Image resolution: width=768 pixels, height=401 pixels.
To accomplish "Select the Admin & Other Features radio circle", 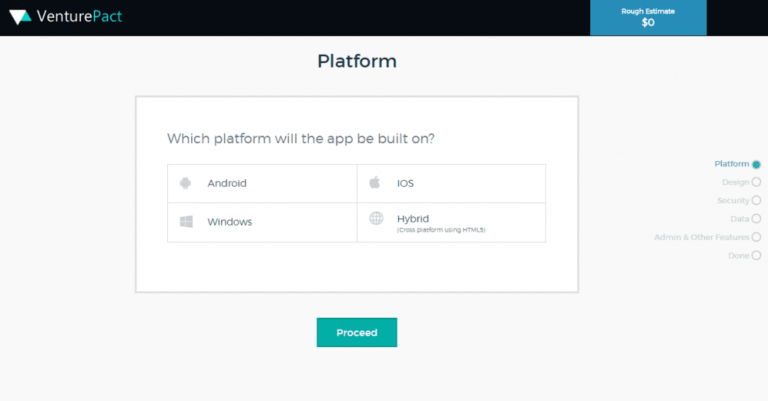I will [x=756, y=237].
